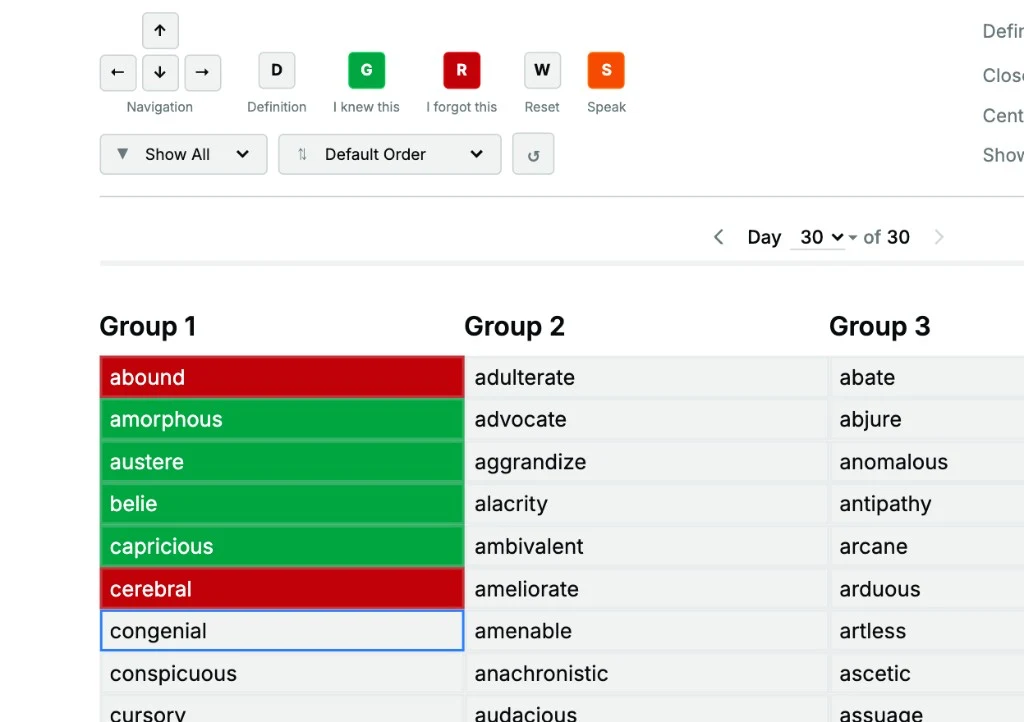Select the word 'conspicuous'
Image resolution: width=1024 pixels, height=722 pixels.
point(282,673)
